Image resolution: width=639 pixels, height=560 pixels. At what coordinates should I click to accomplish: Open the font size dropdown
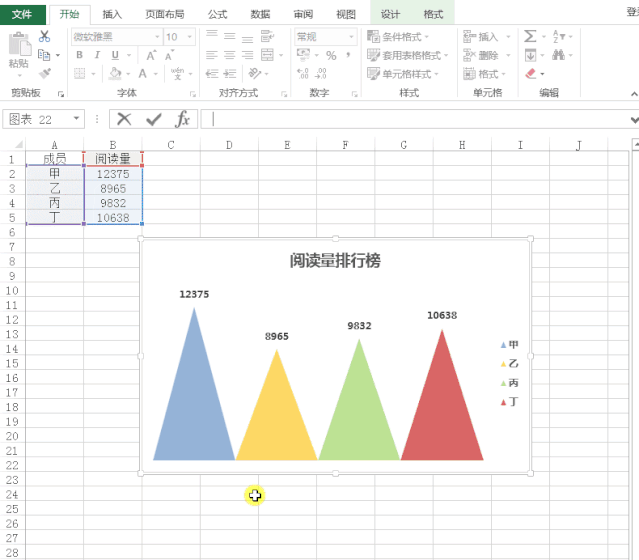(x=189, y=37)
